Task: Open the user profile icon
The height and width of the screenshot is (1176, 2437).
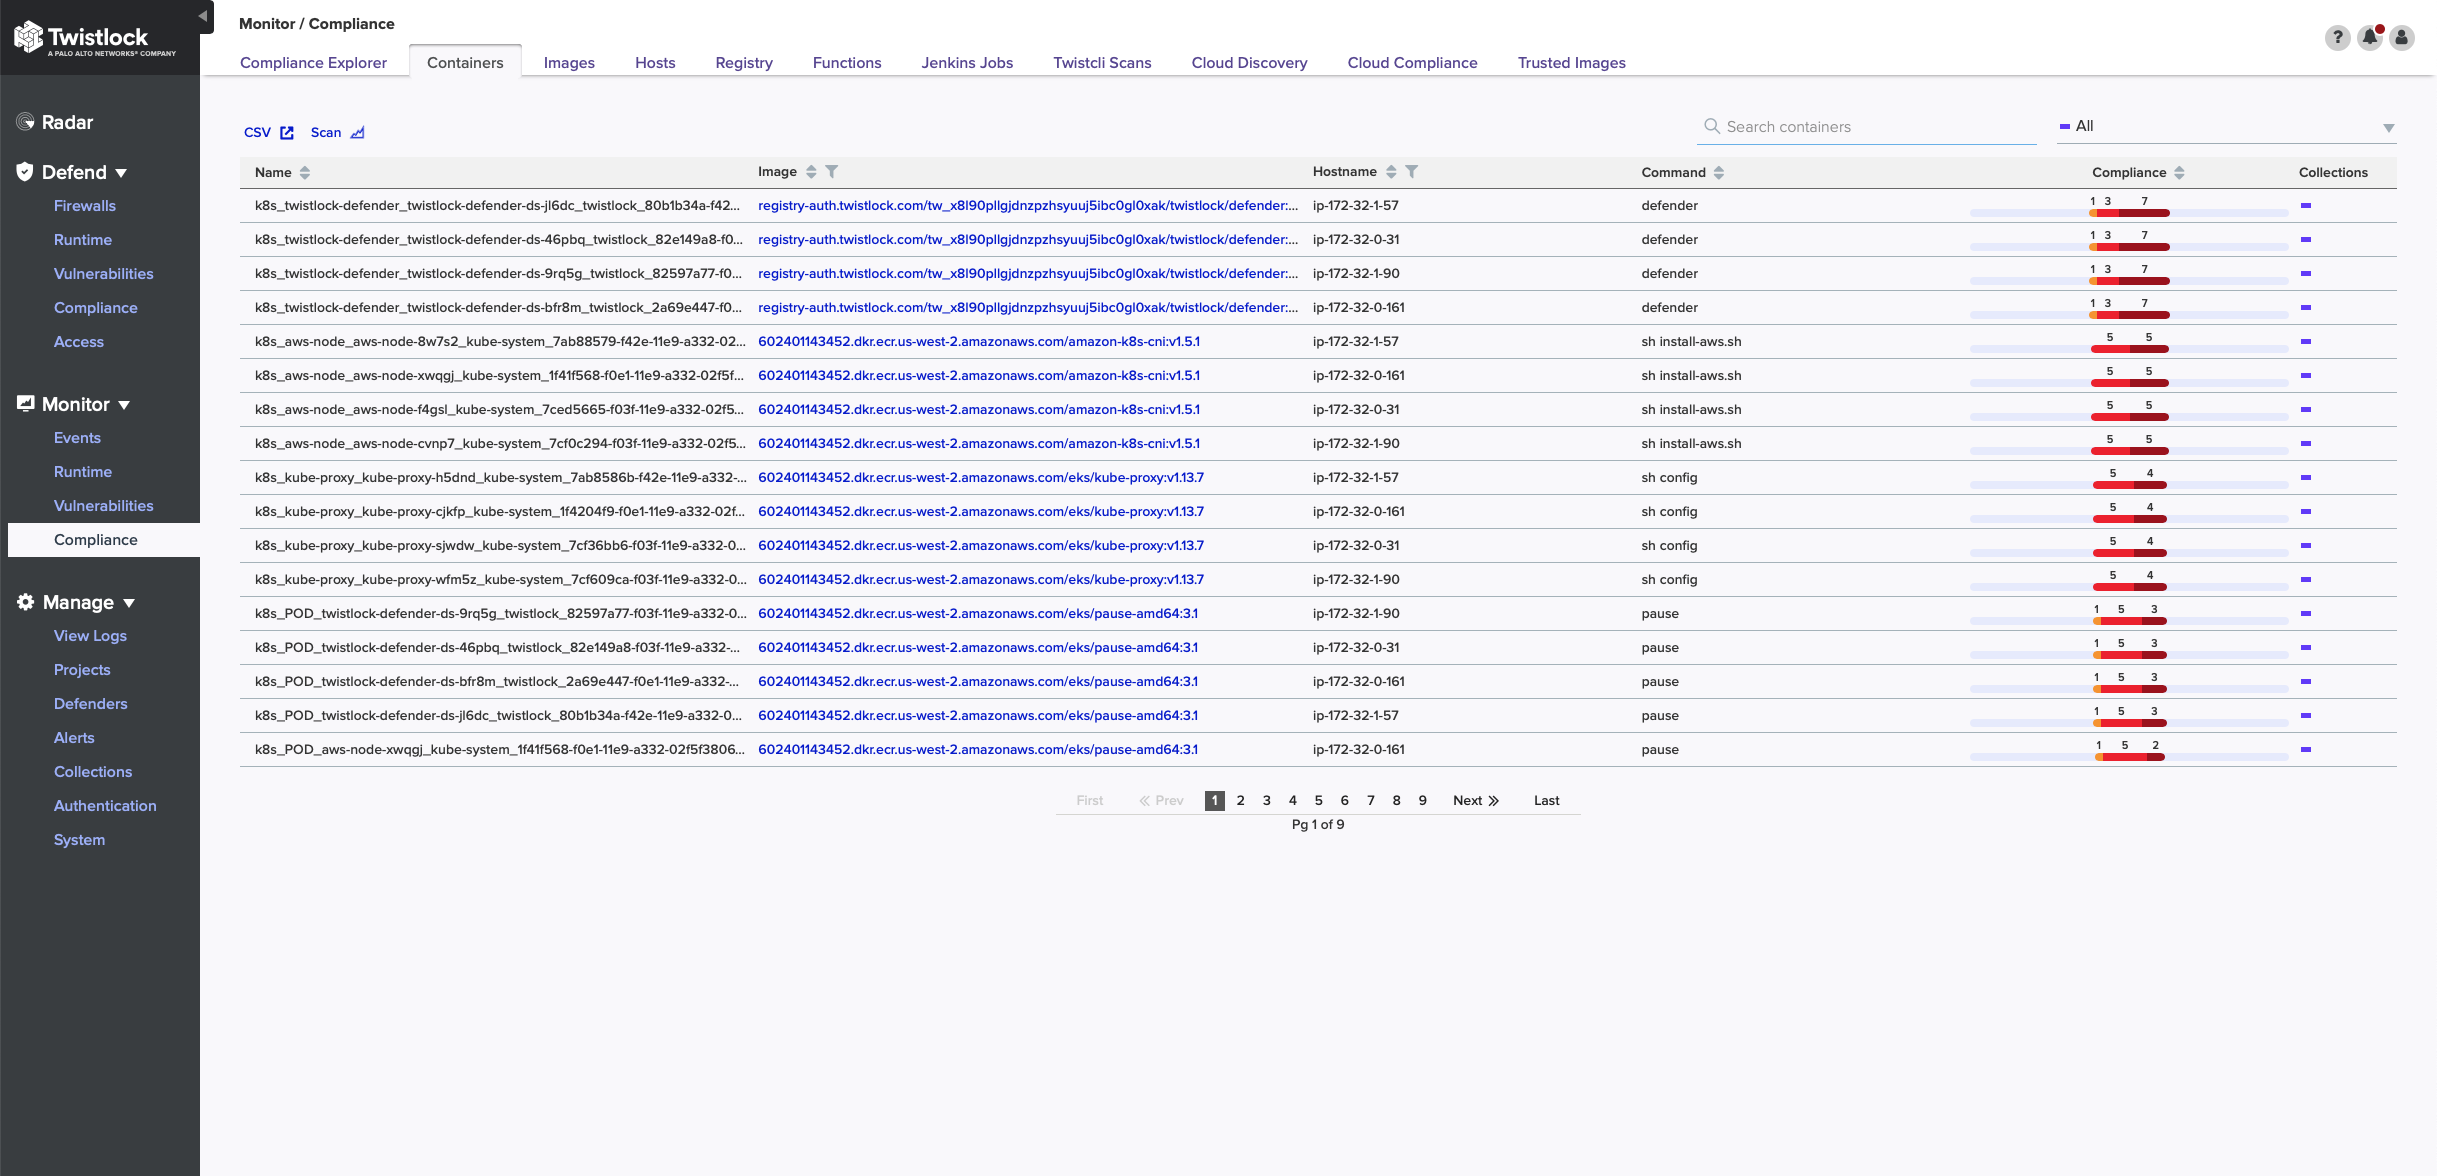Action: point(2401,38)
